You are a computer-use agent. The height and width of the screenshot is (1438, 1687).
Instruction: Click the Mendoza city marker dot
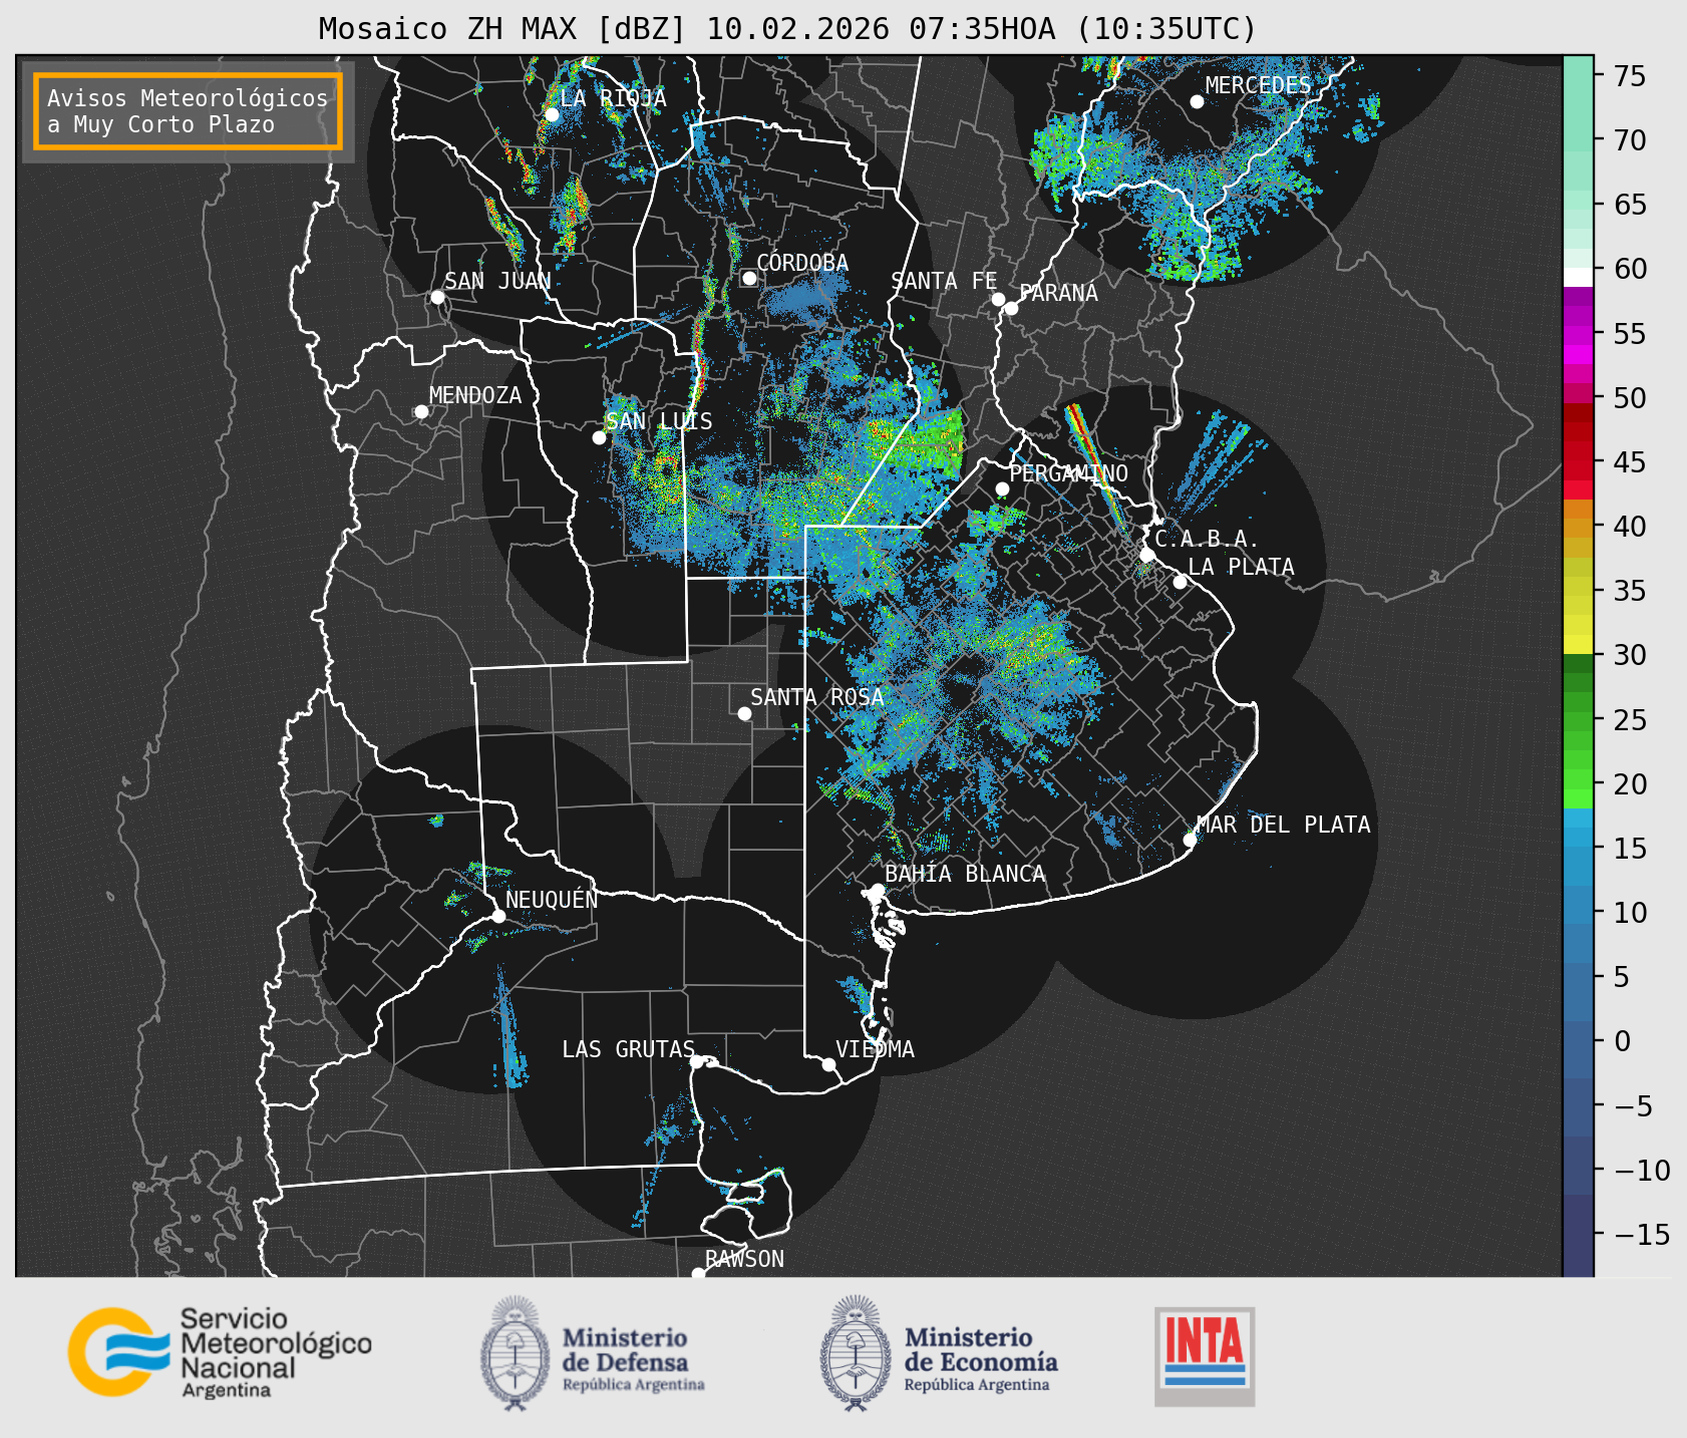click(x=421, y=412)
